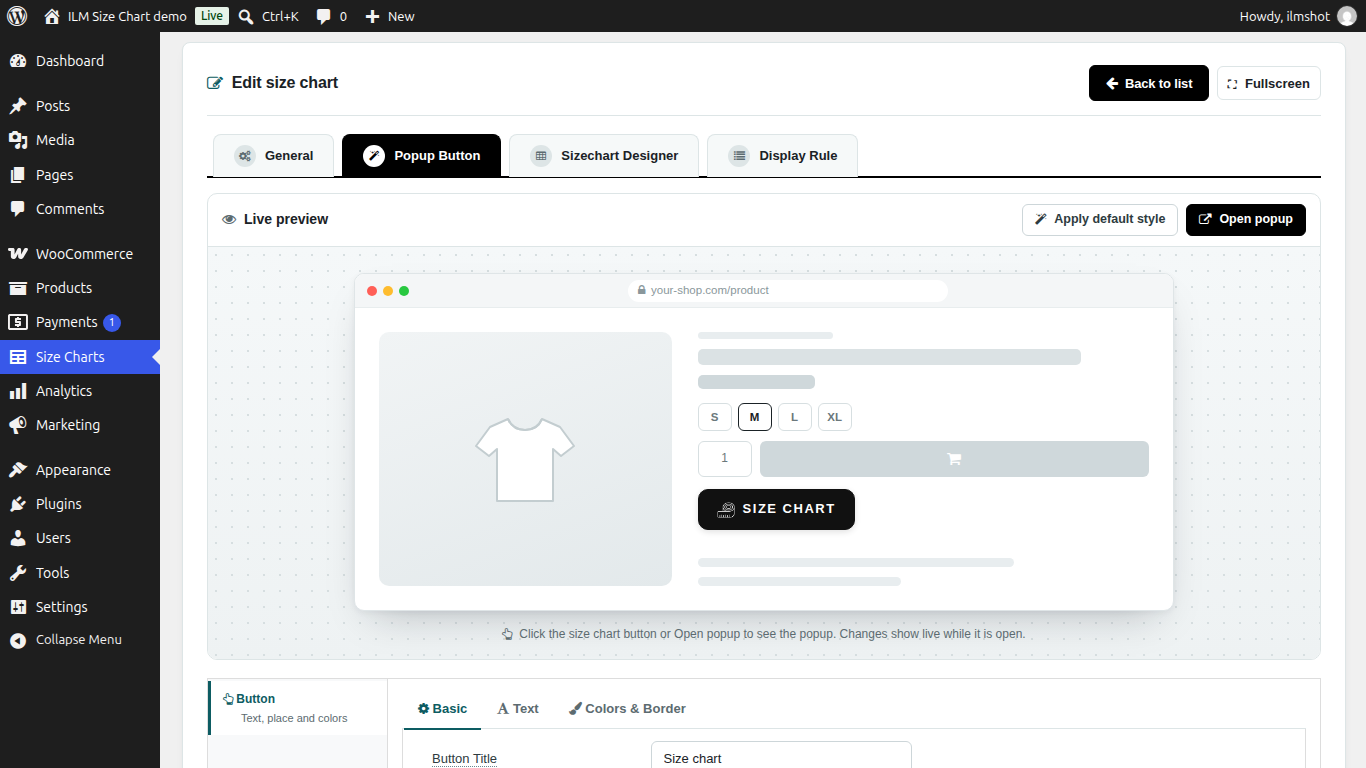
Task: Click the plus New icon in admin bar
Action: [x=372, y=16]
